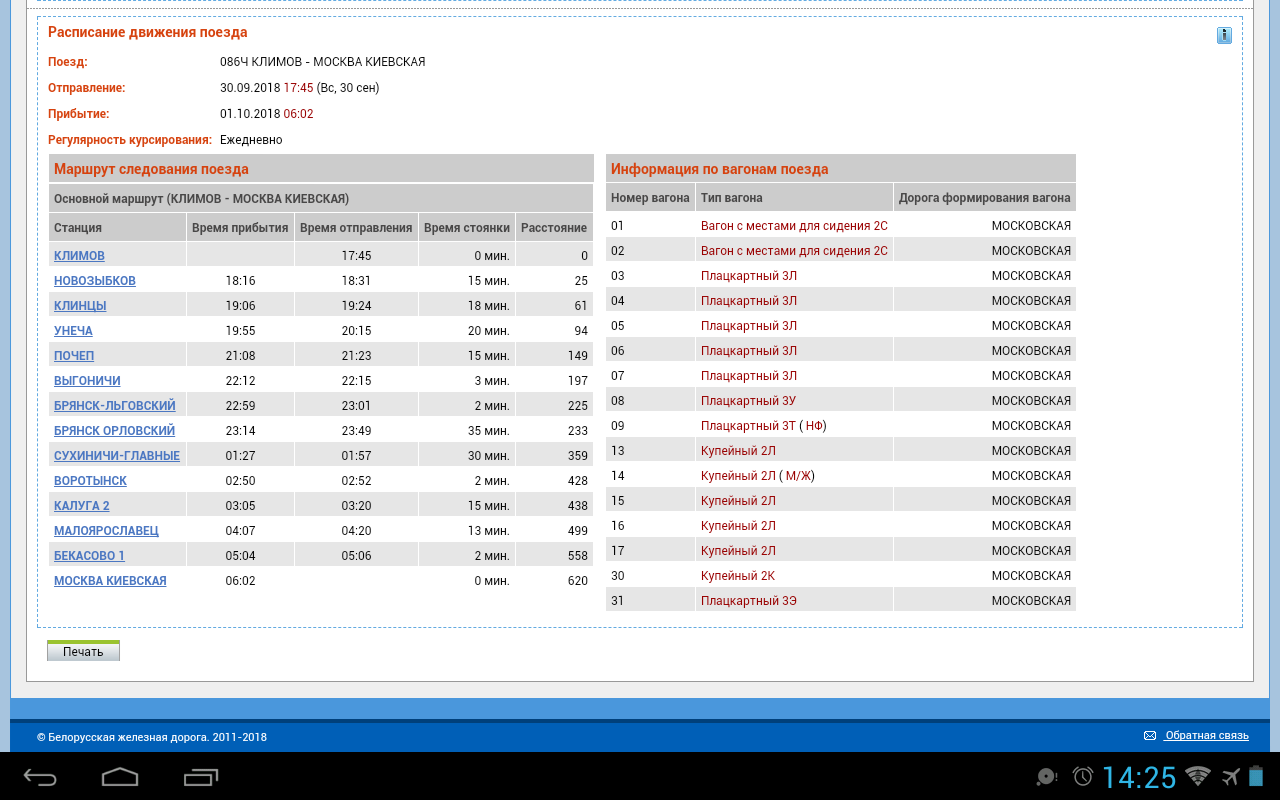Tap the Wi-Fi status icon

tap(1197, 776)
